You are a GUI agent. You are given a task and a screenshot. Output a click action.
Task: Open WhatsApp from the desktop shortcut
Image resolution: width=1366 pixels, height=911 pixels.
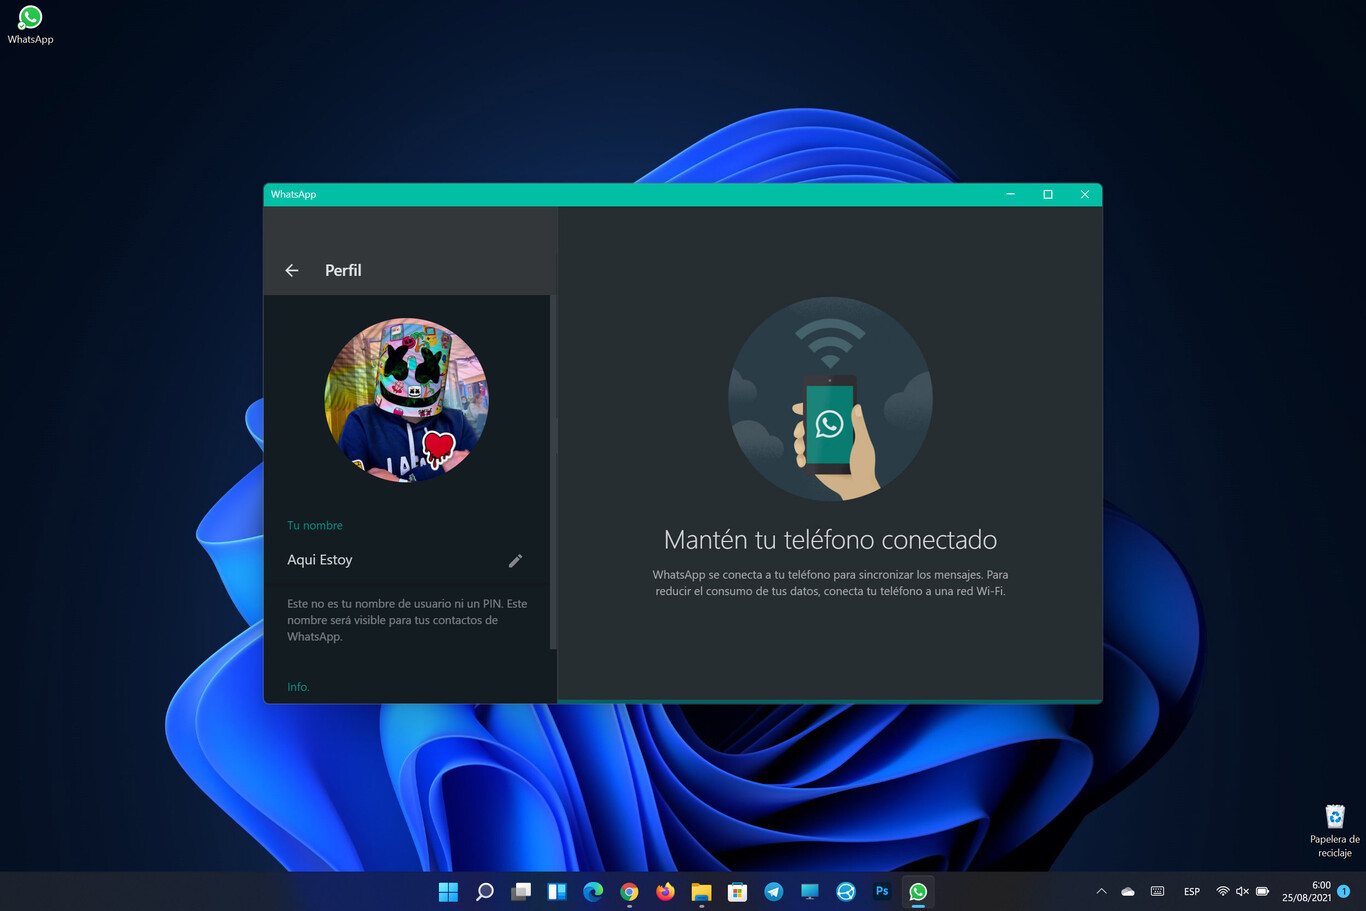(x=29, y=17)
